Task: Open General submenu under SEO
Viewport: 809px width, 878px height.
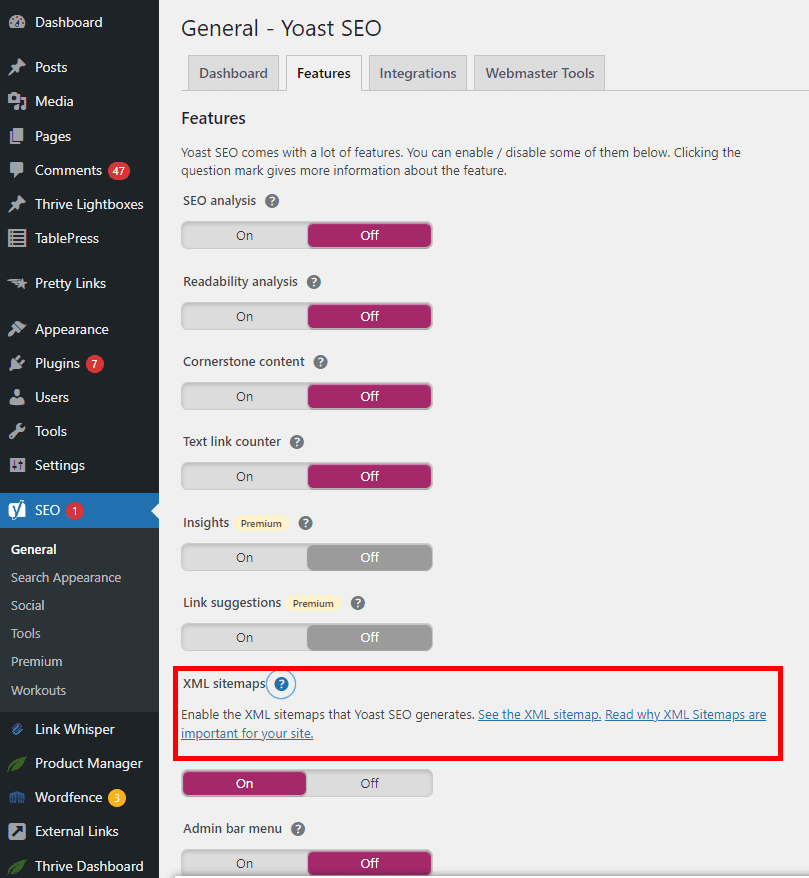Action: (x=34, y=550)
